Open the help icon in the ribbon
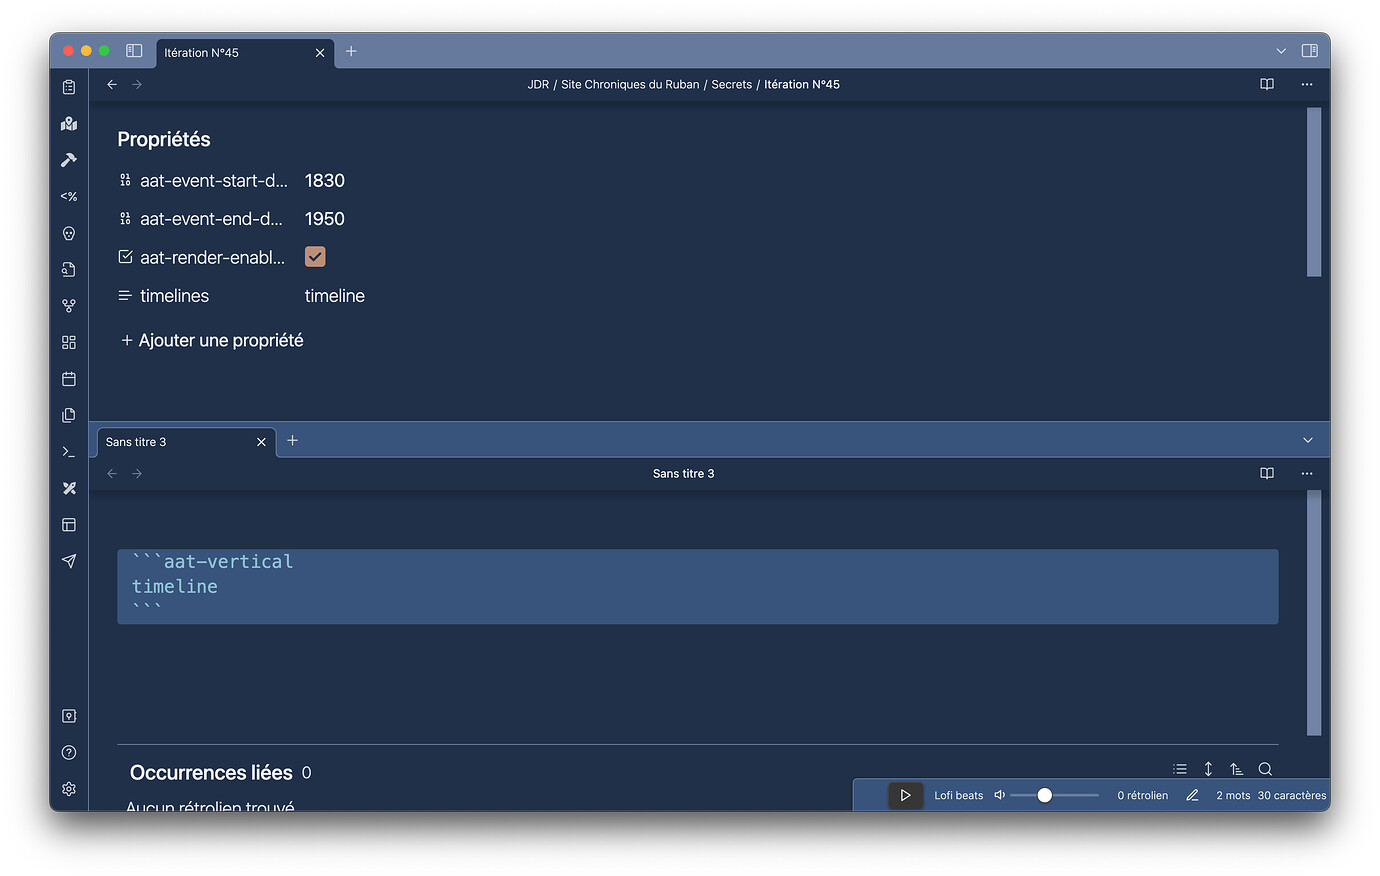The width and height of the screenshot is (1380, 876). click(69, 752)
